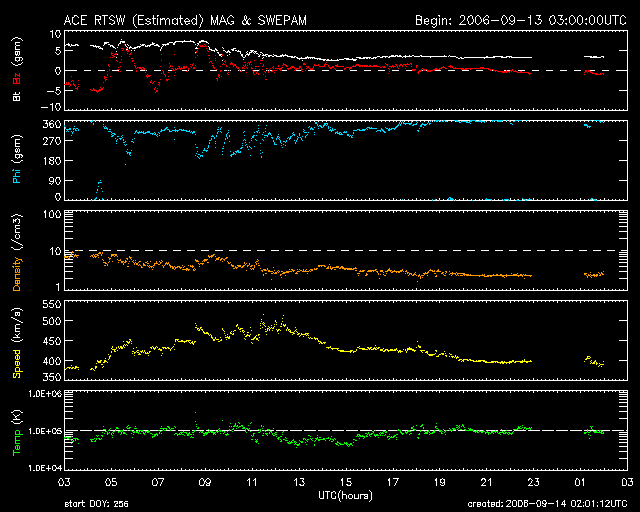The width and height of the screenshot is (640, 512).
Task: Click the 'start DOY: 256' text
Action: 96,504
